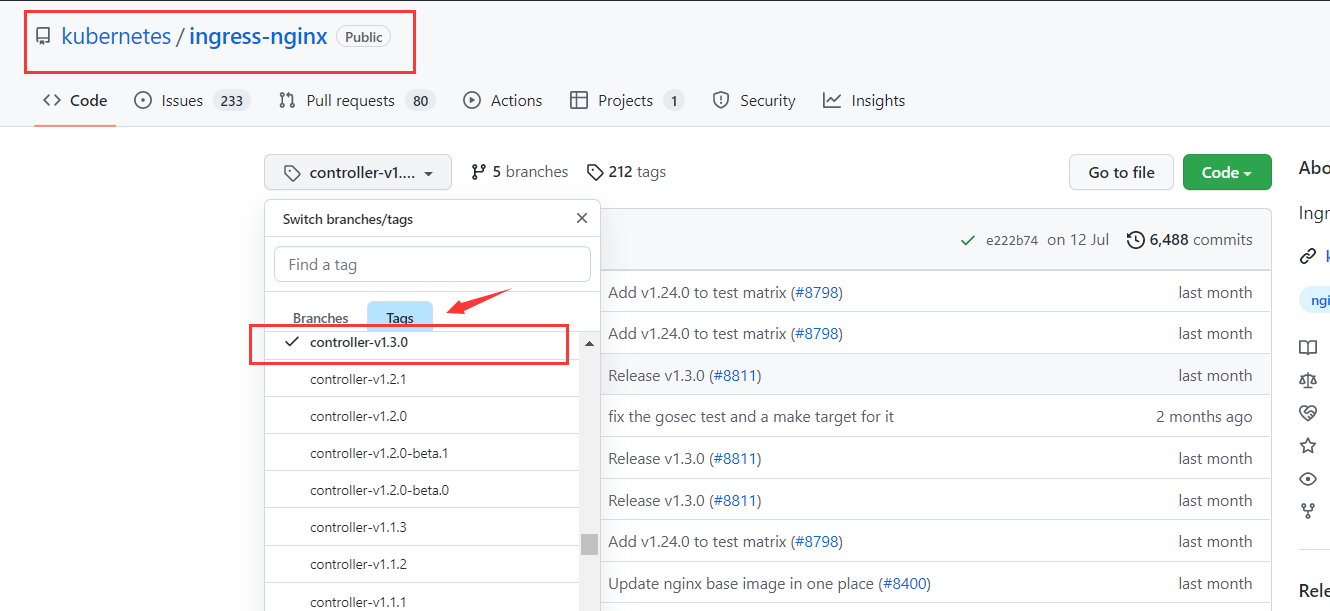Click the Pull requests count badge 80
This screenshot has height=611, width=1330.
coord(421,101)
